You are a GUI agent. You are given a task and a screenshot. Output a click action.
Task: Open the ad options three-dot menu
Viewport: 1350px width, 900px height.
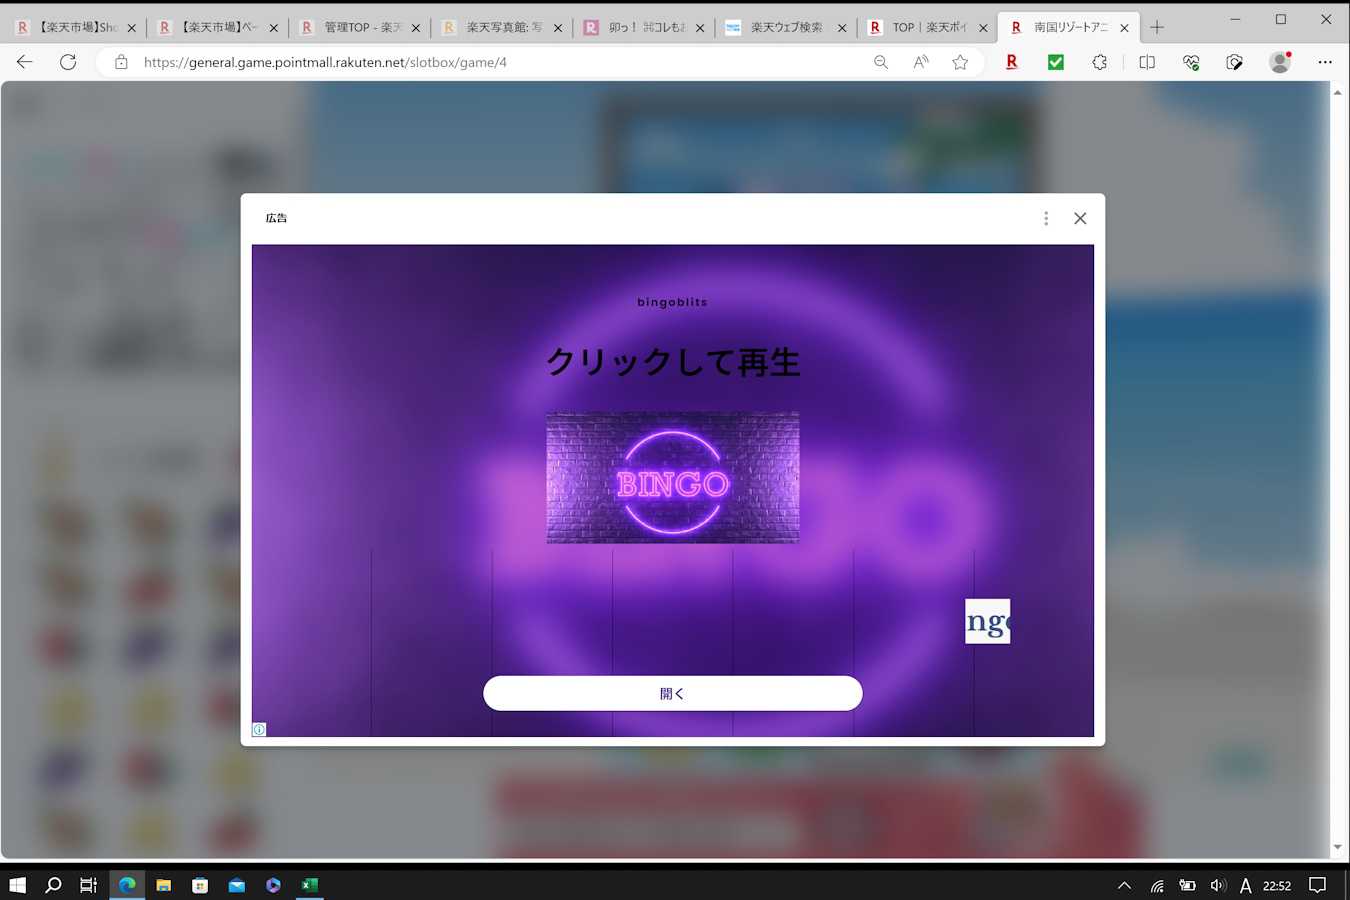pos(1046,218)
